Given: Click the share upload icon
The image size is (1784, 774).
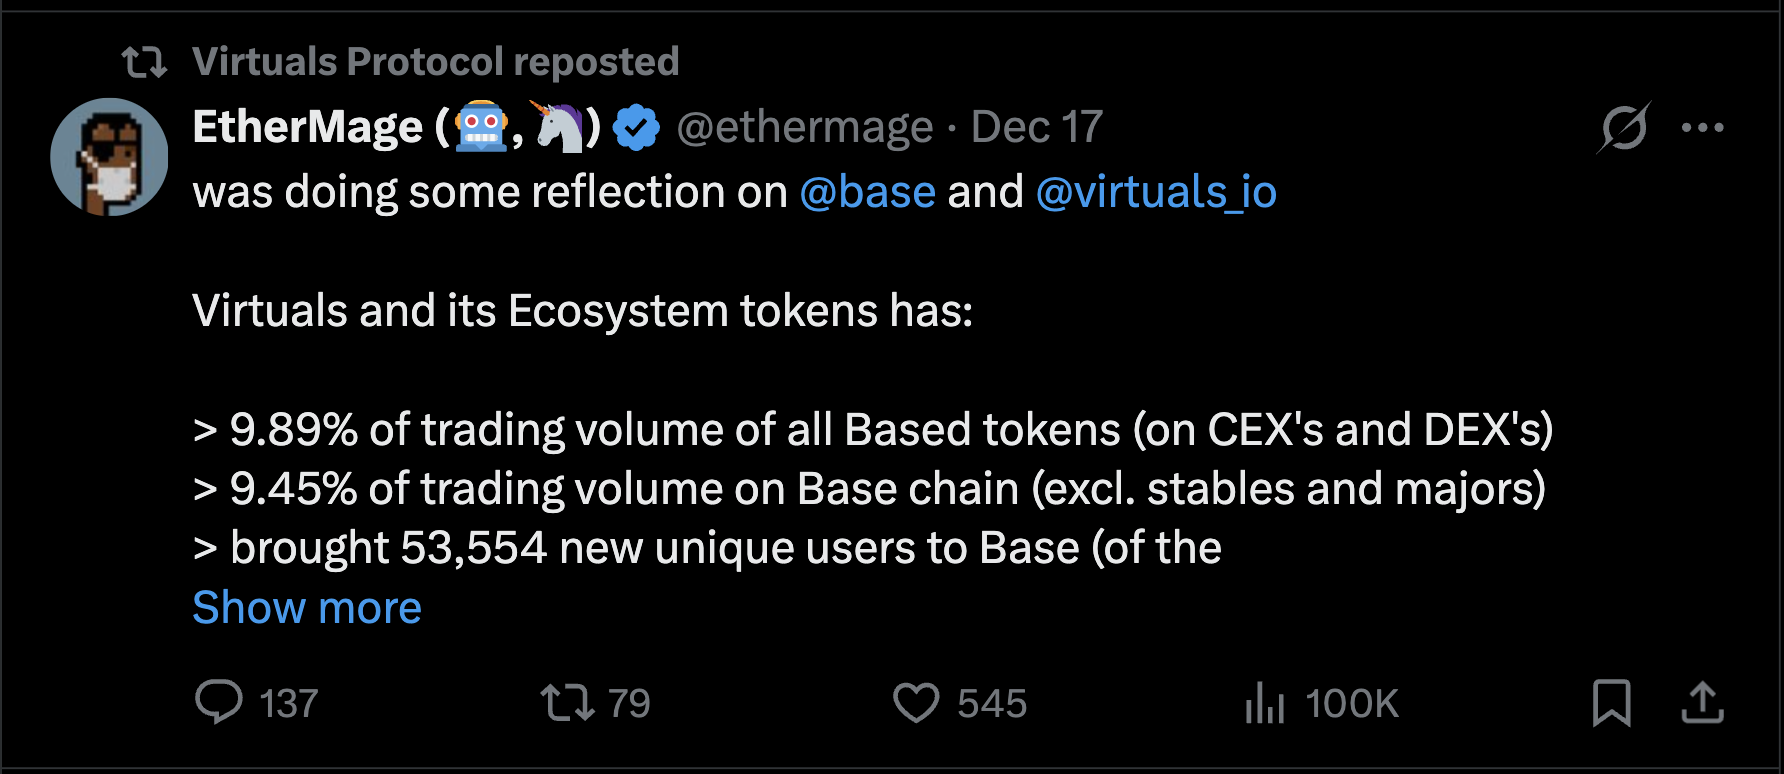Looking at the screenshot, I should (x=1702, y=702).
